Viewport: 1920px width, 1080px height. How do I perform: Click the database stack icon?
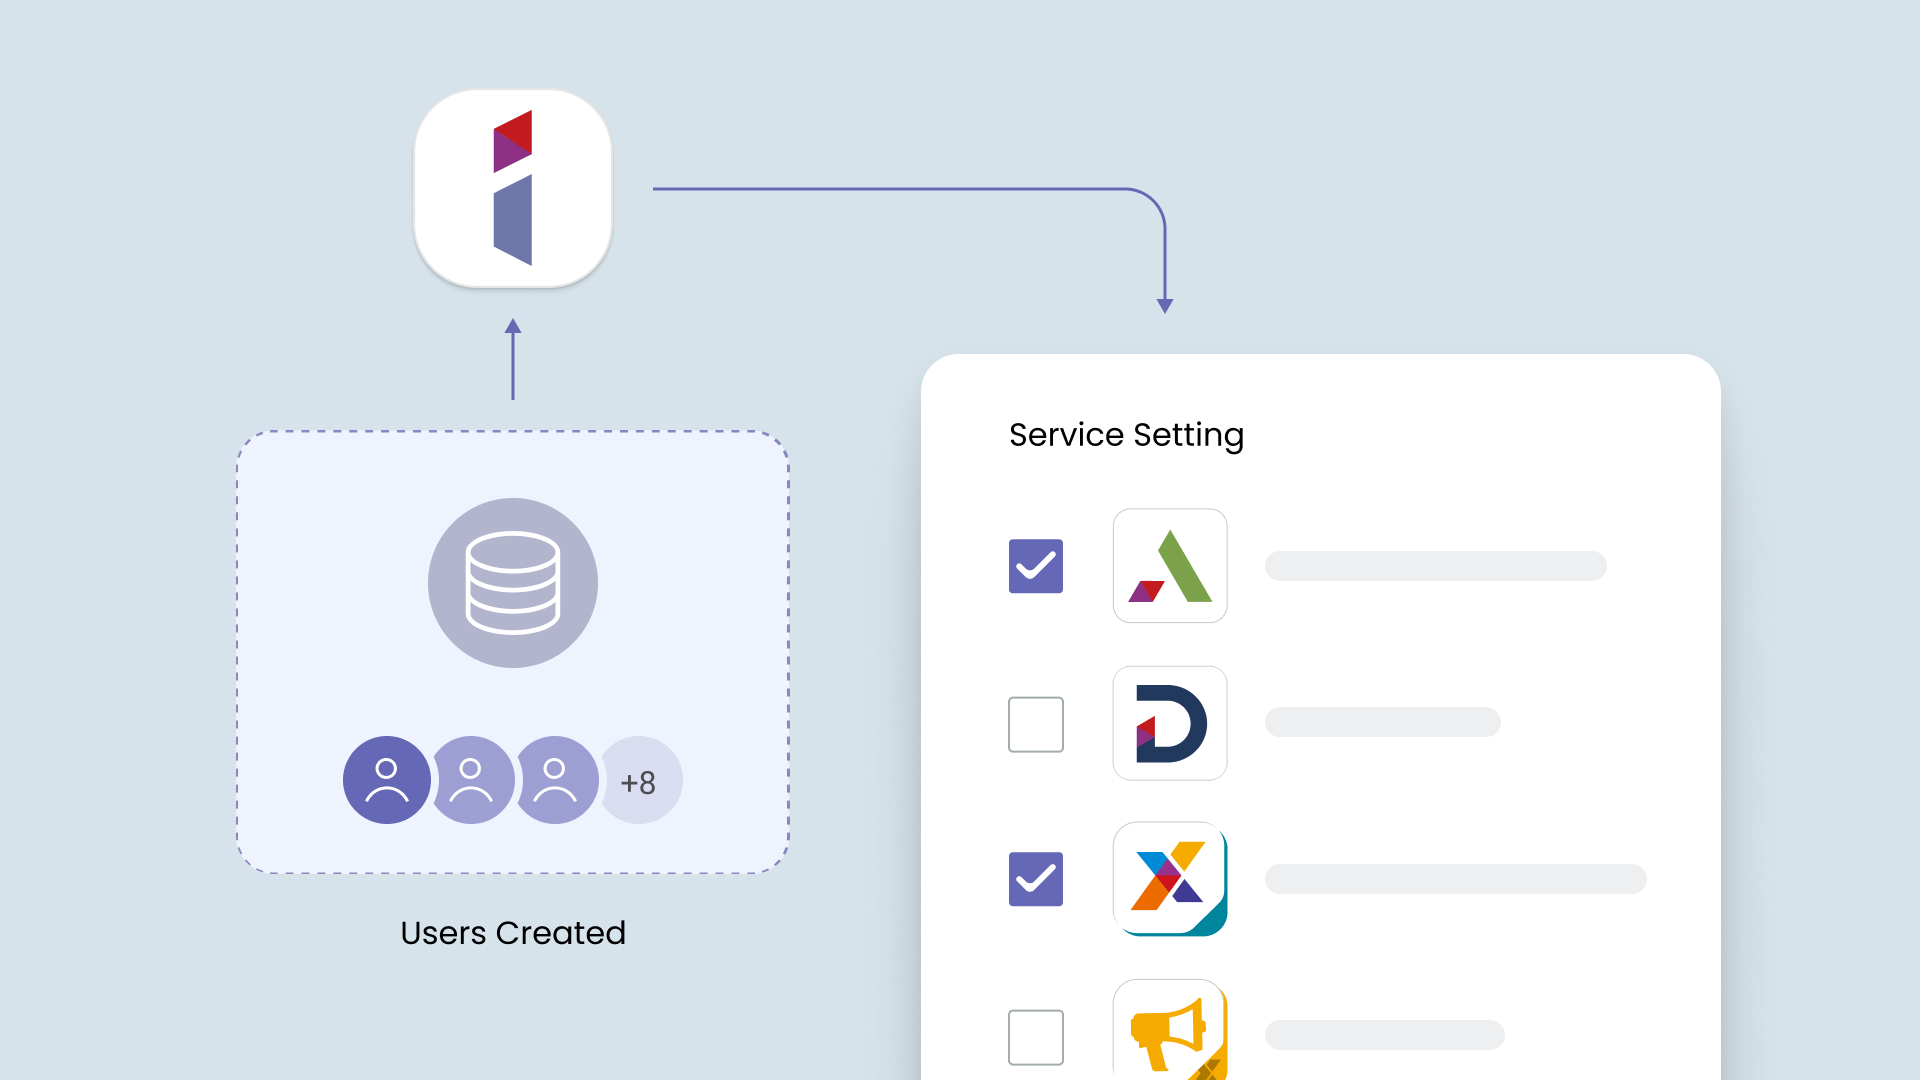pos(513,583)
